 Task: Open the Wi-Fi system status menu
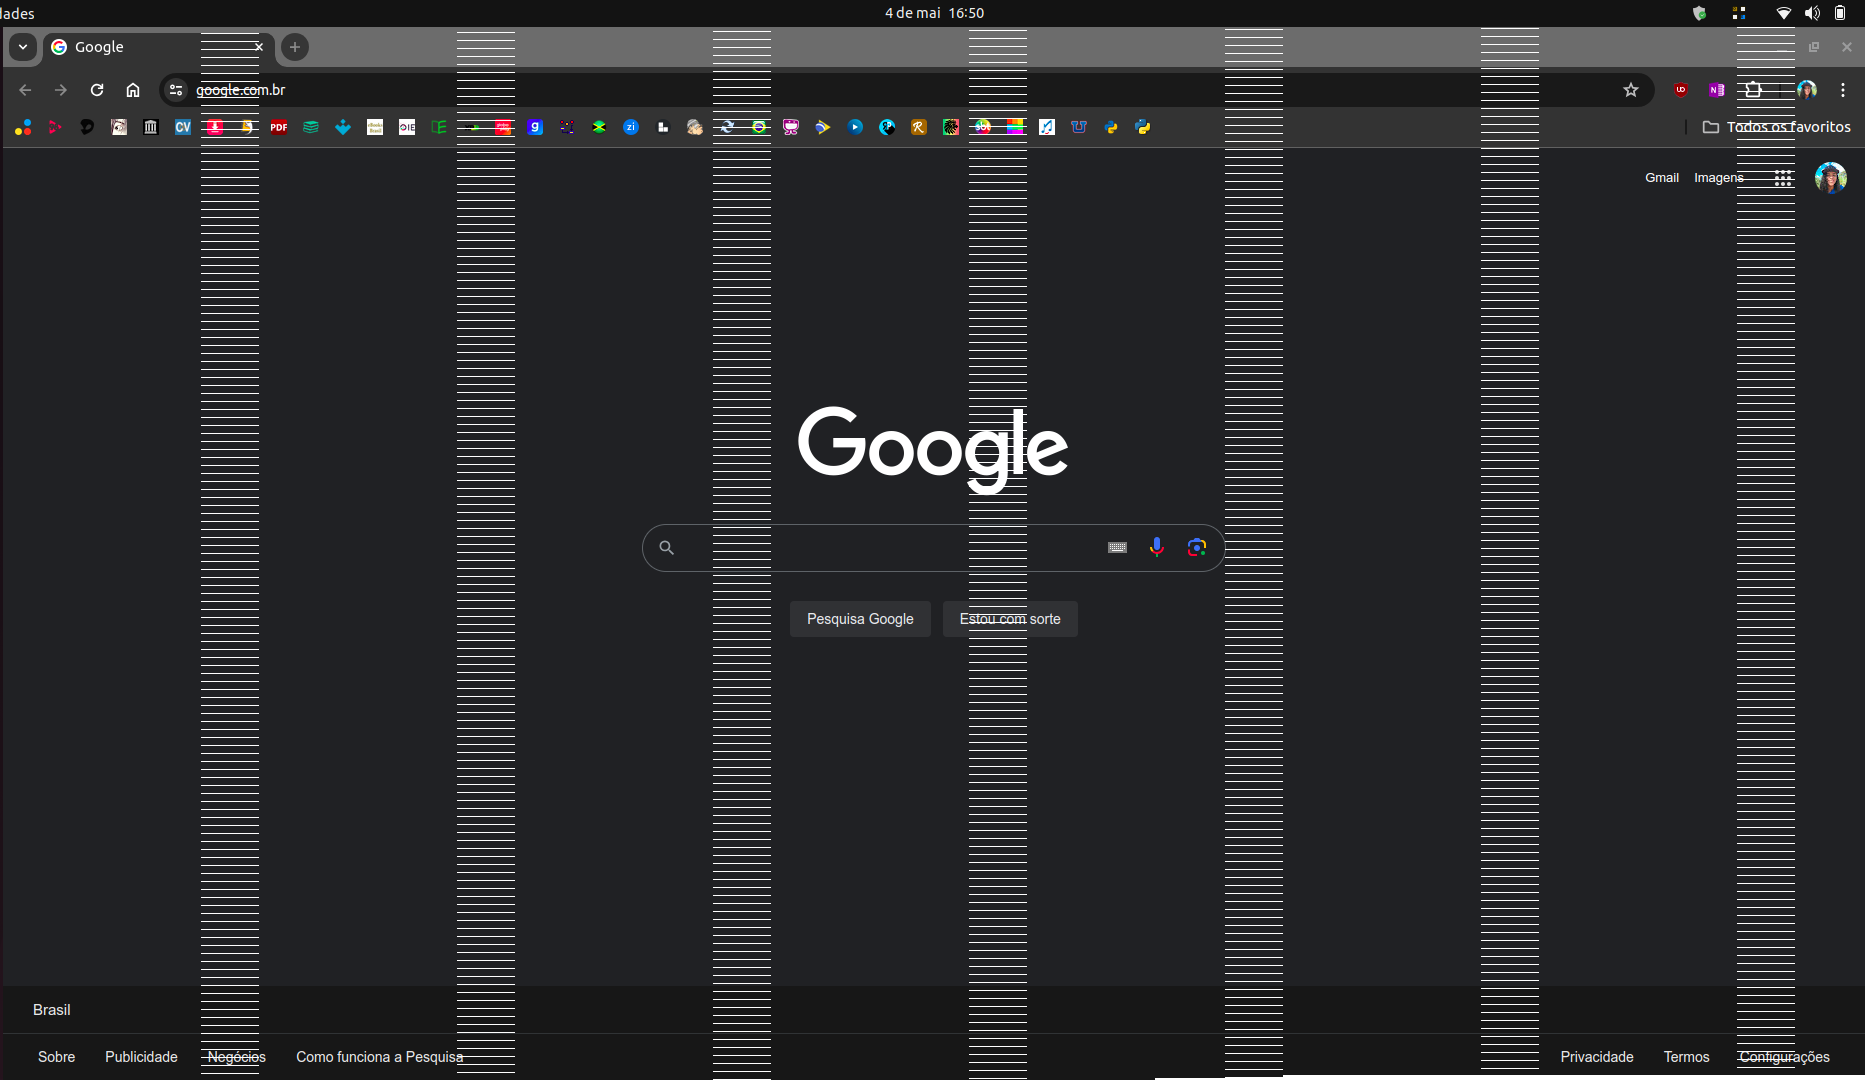(x=1783, y=13)
